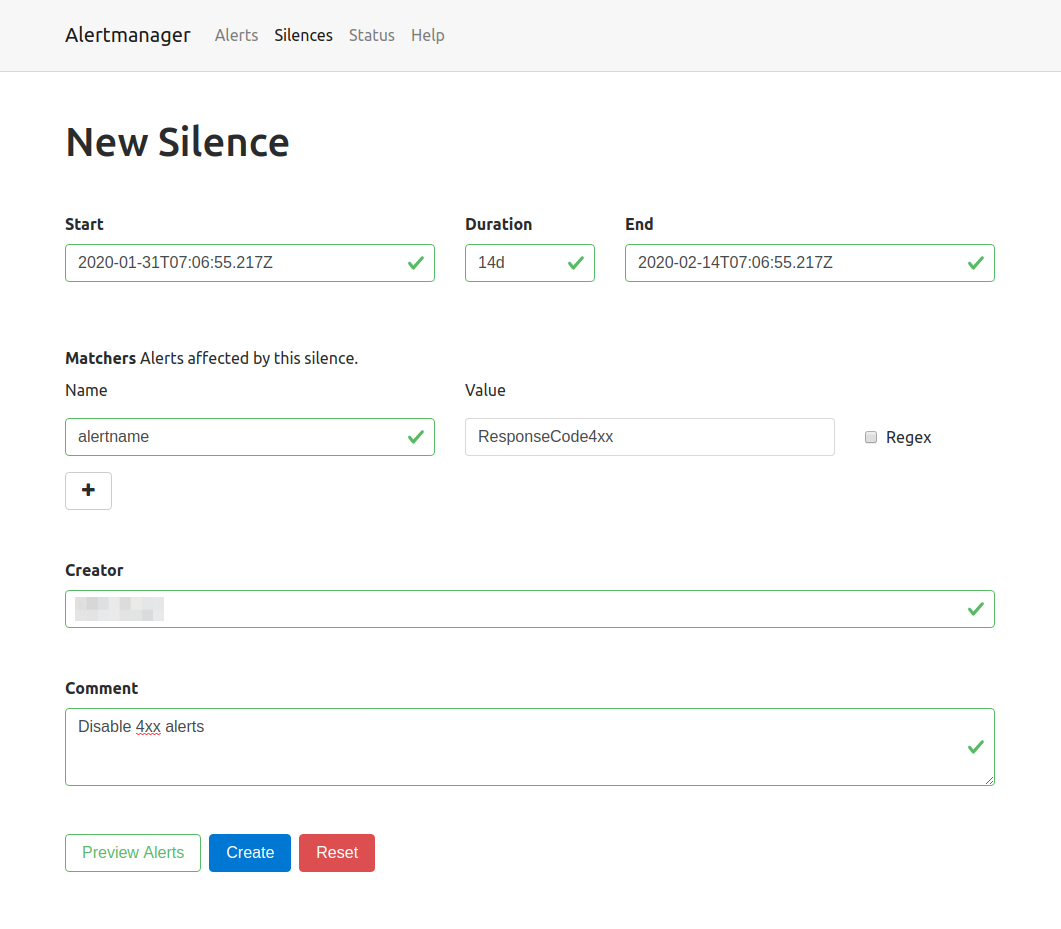1061x929 pixels.
Task: Click the plus icon to add another matcher
Action: tap(88, 491)
